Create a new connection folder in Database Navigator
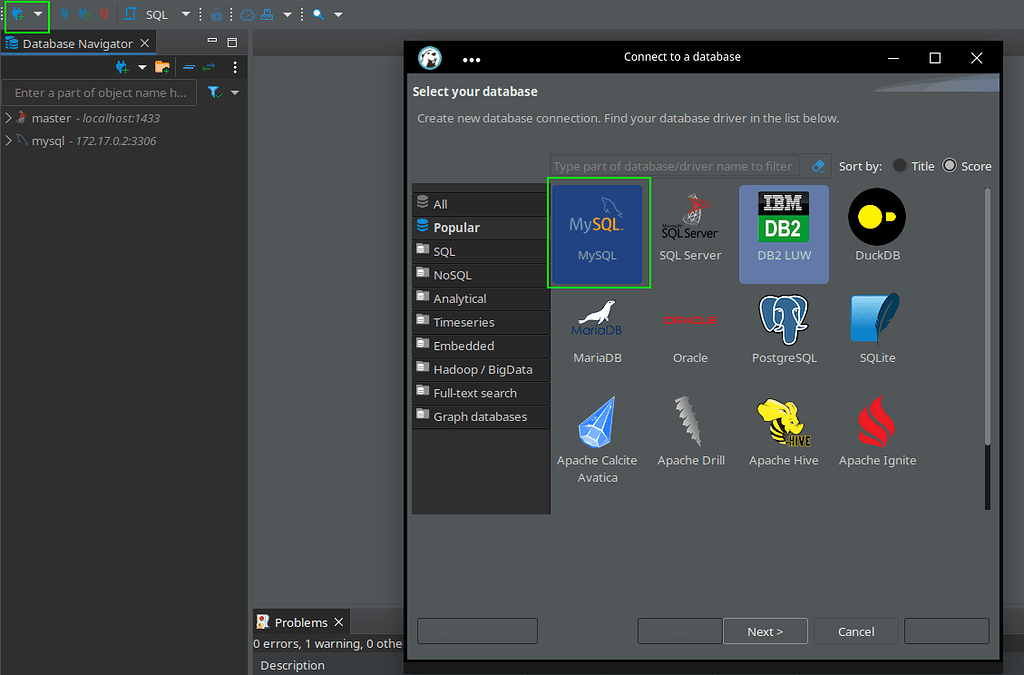This screenshot has height=675, width=1024. (162, 64)
